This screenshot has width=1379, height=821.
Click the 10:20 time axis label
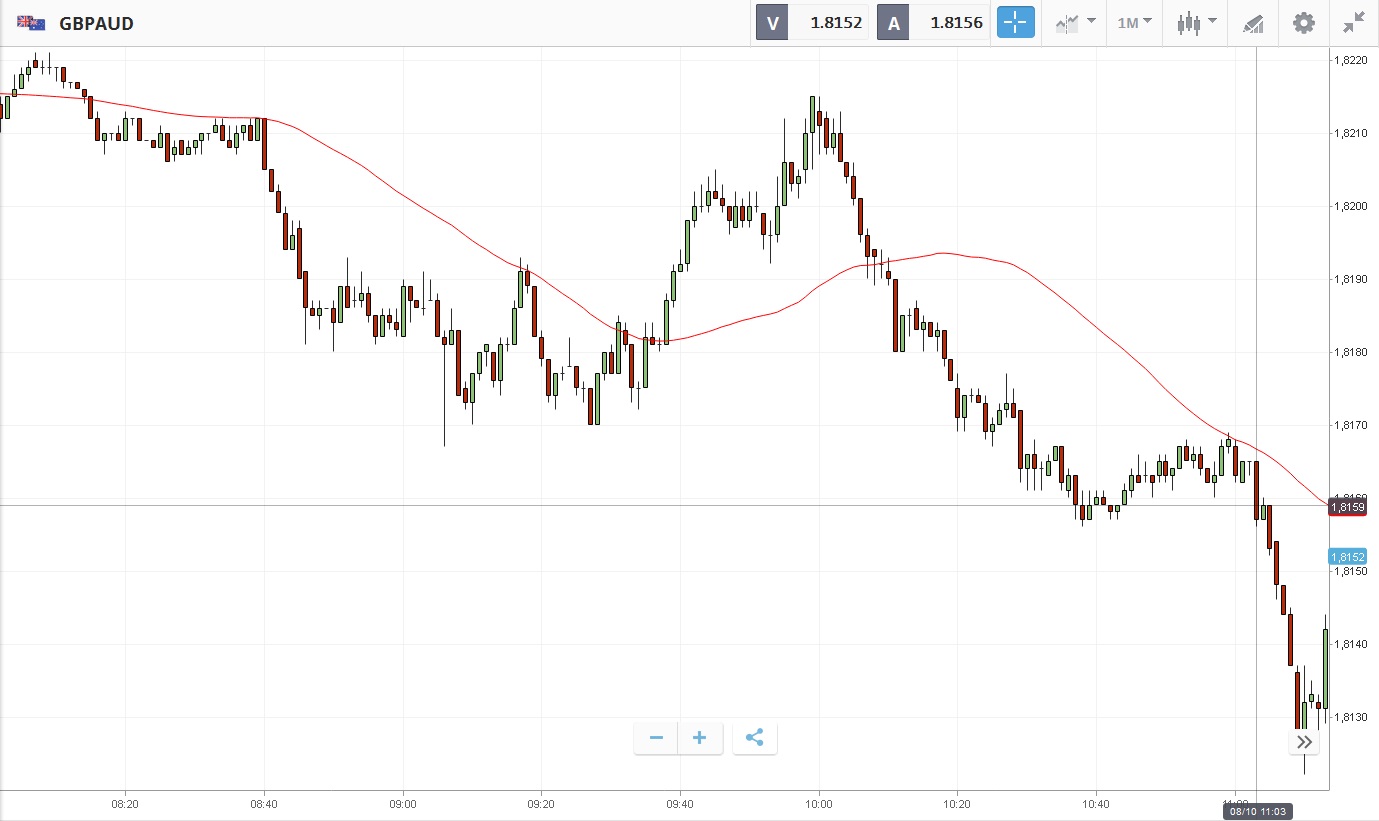click(957, 803)
